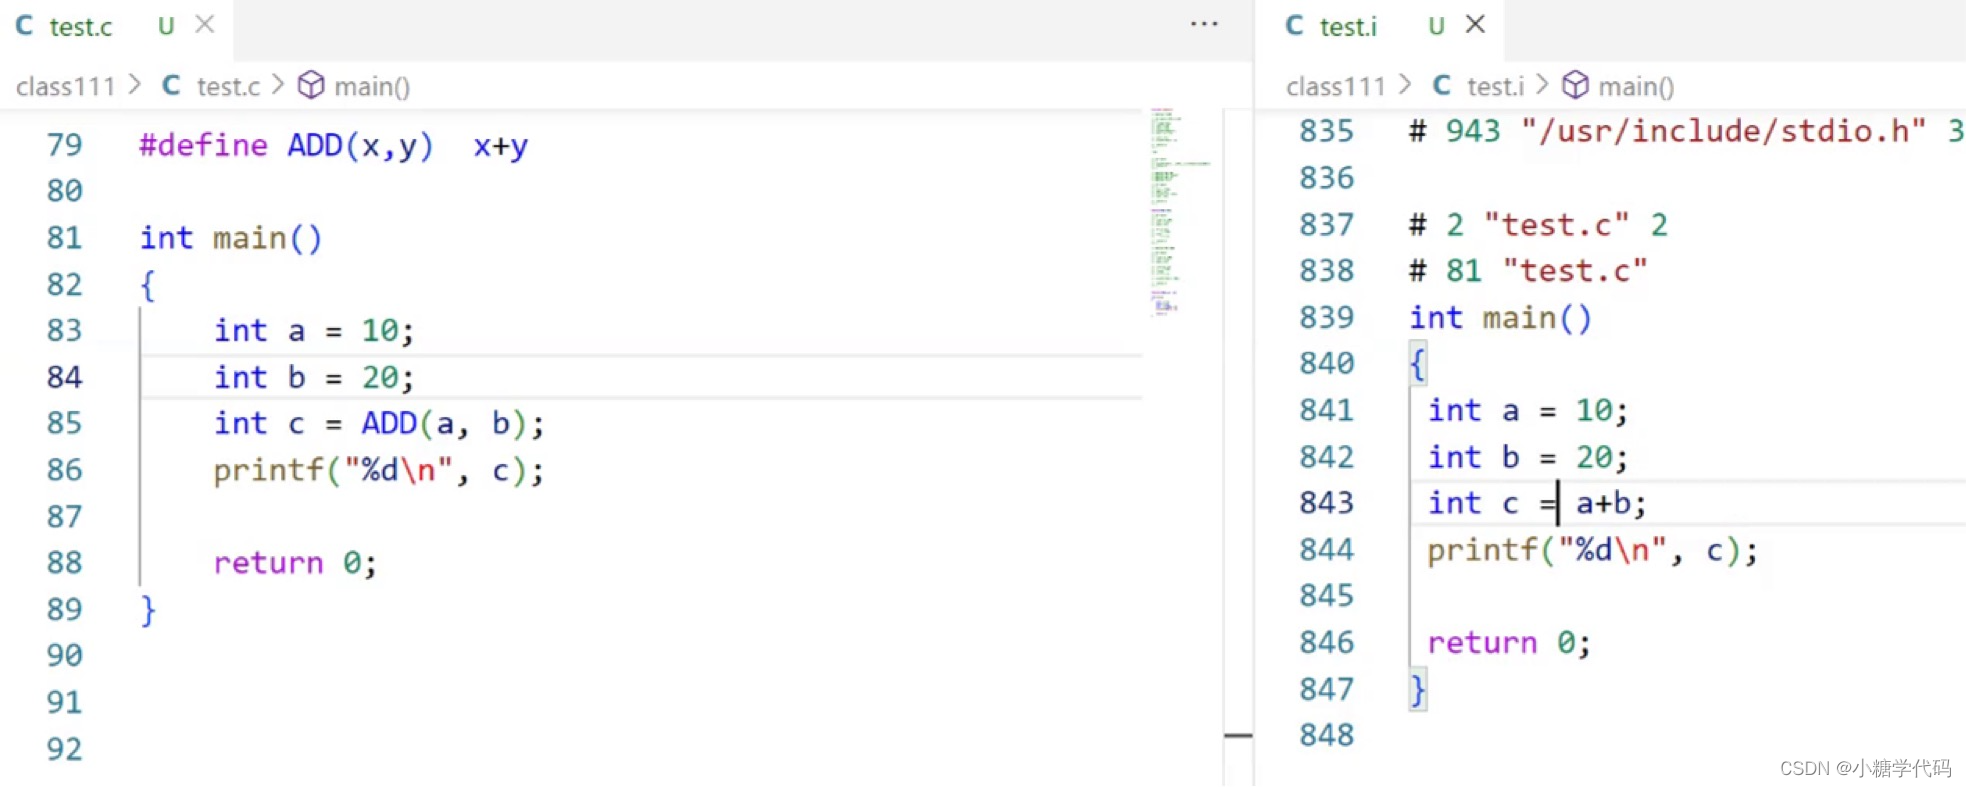Click ADD(x,y) macro name on line 79
The image size is (1966, 787).
(360, 146)
